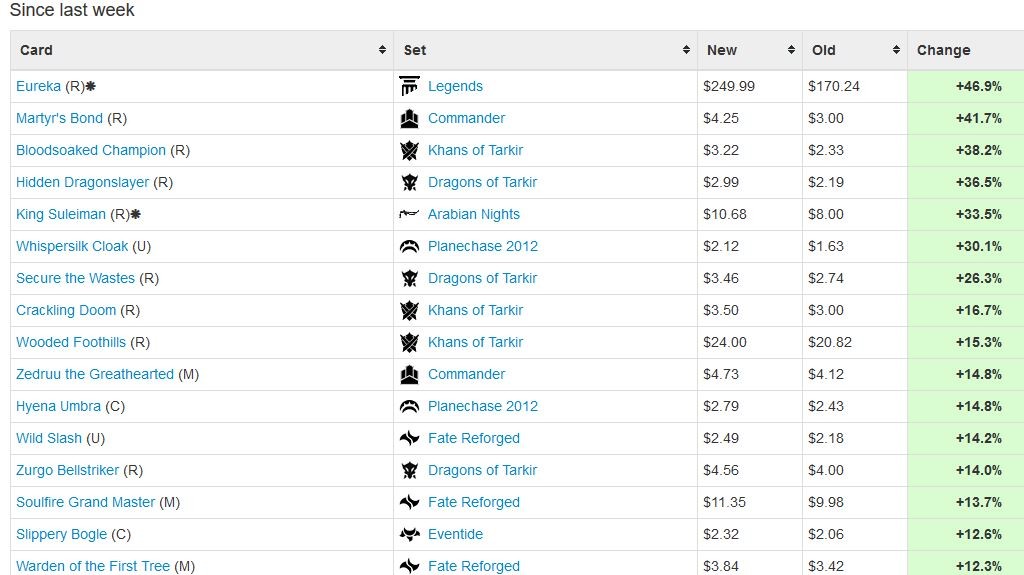
Task: Click the Legends set icon
Action: point(409,86)
